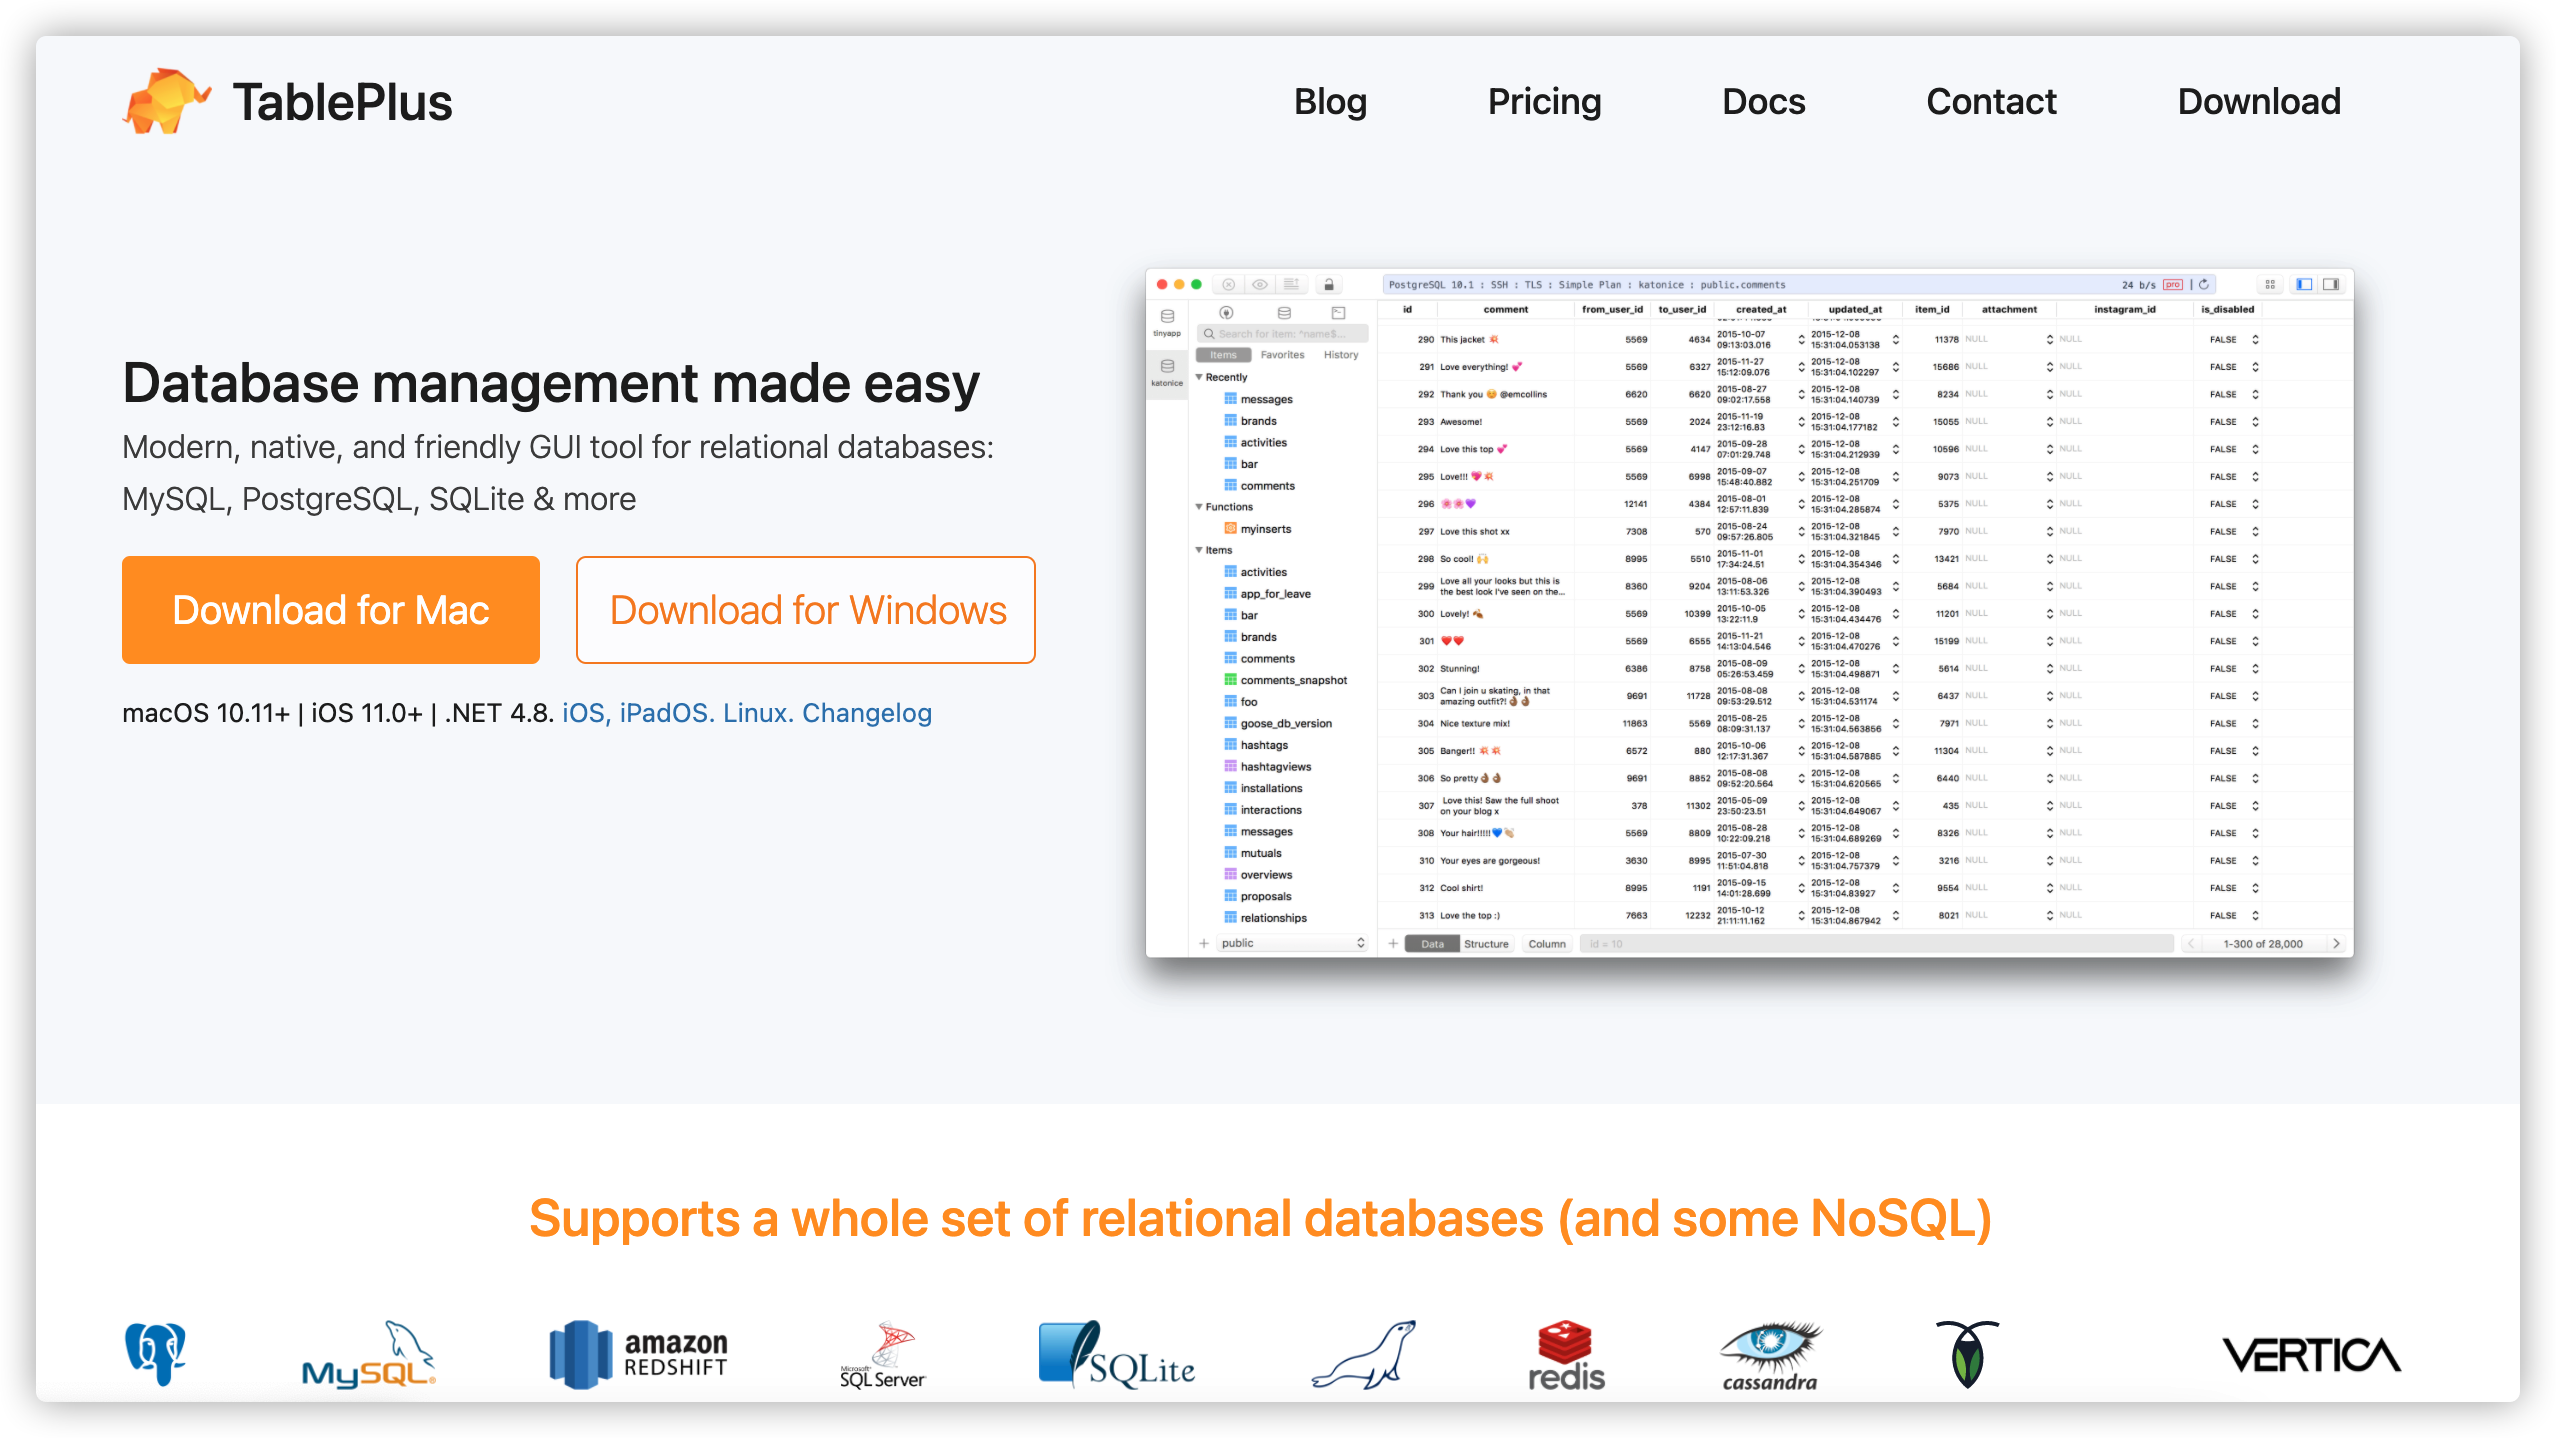Open the Docs page in navigation
2556x1438 pixels.
(1763, 101)
